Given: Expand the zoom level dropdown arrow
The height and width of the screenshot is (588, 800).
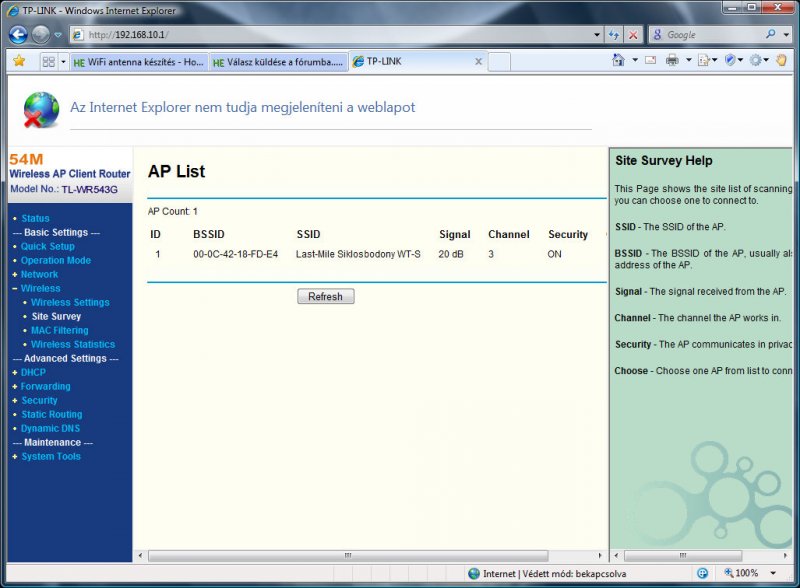Looking at the screenshot, I should [773, 574].
